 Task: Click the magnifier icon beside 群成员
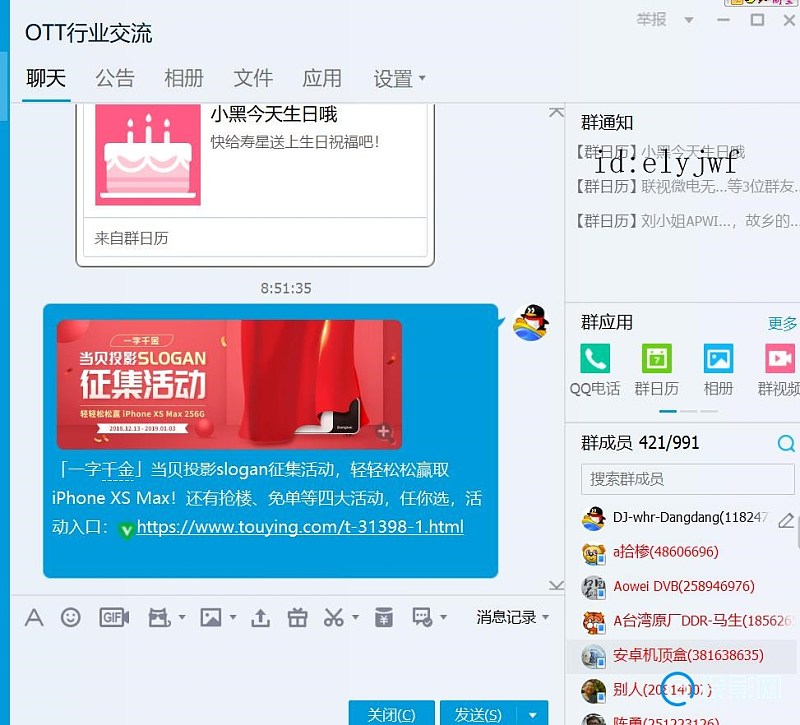pos(786,443)
